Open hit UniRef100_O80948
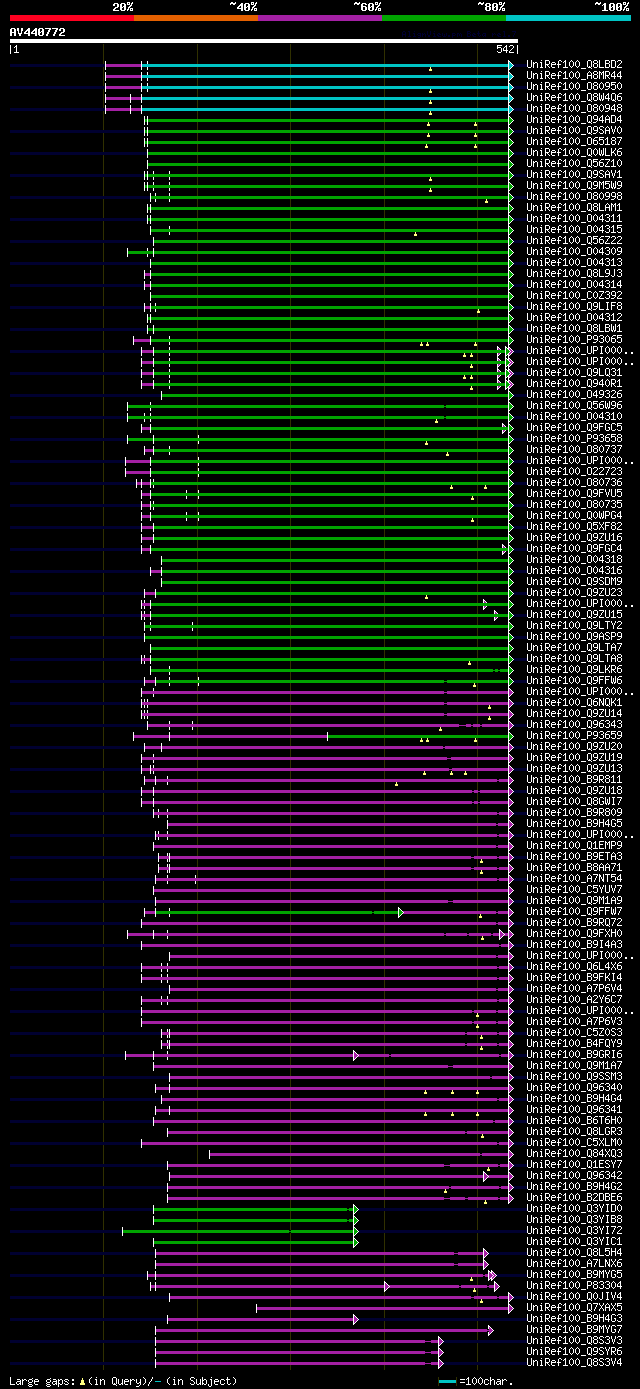Image resolution: width=640 pixels, height=1389 pixels. (x=574, y=109)
